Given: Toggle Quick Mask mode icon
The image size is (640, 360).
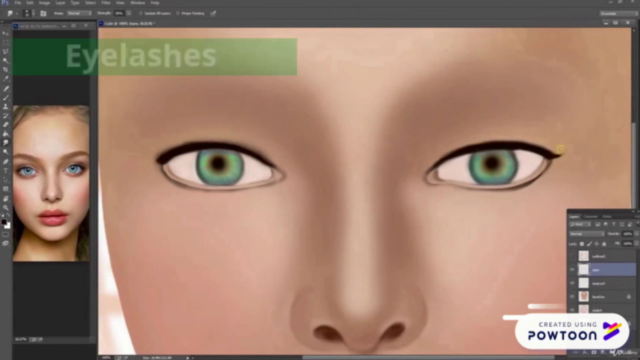Looking at the screenshot, I should point(6,235).
